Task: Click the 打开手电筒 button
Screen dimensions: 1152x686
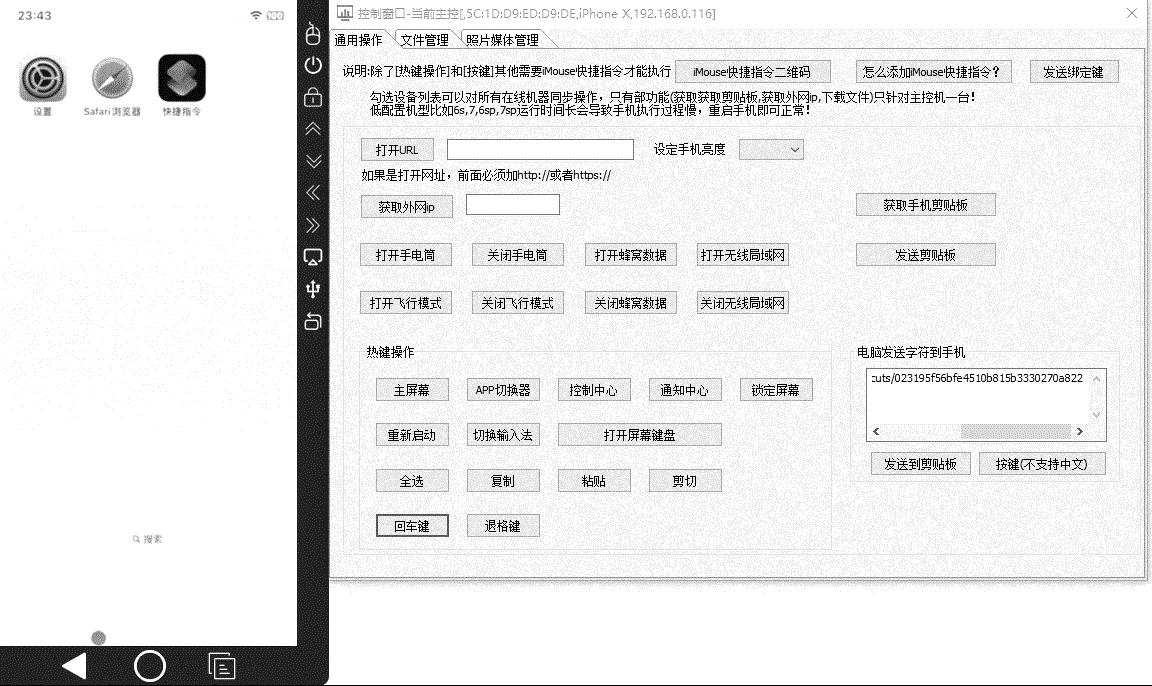Action: (406, 255)
